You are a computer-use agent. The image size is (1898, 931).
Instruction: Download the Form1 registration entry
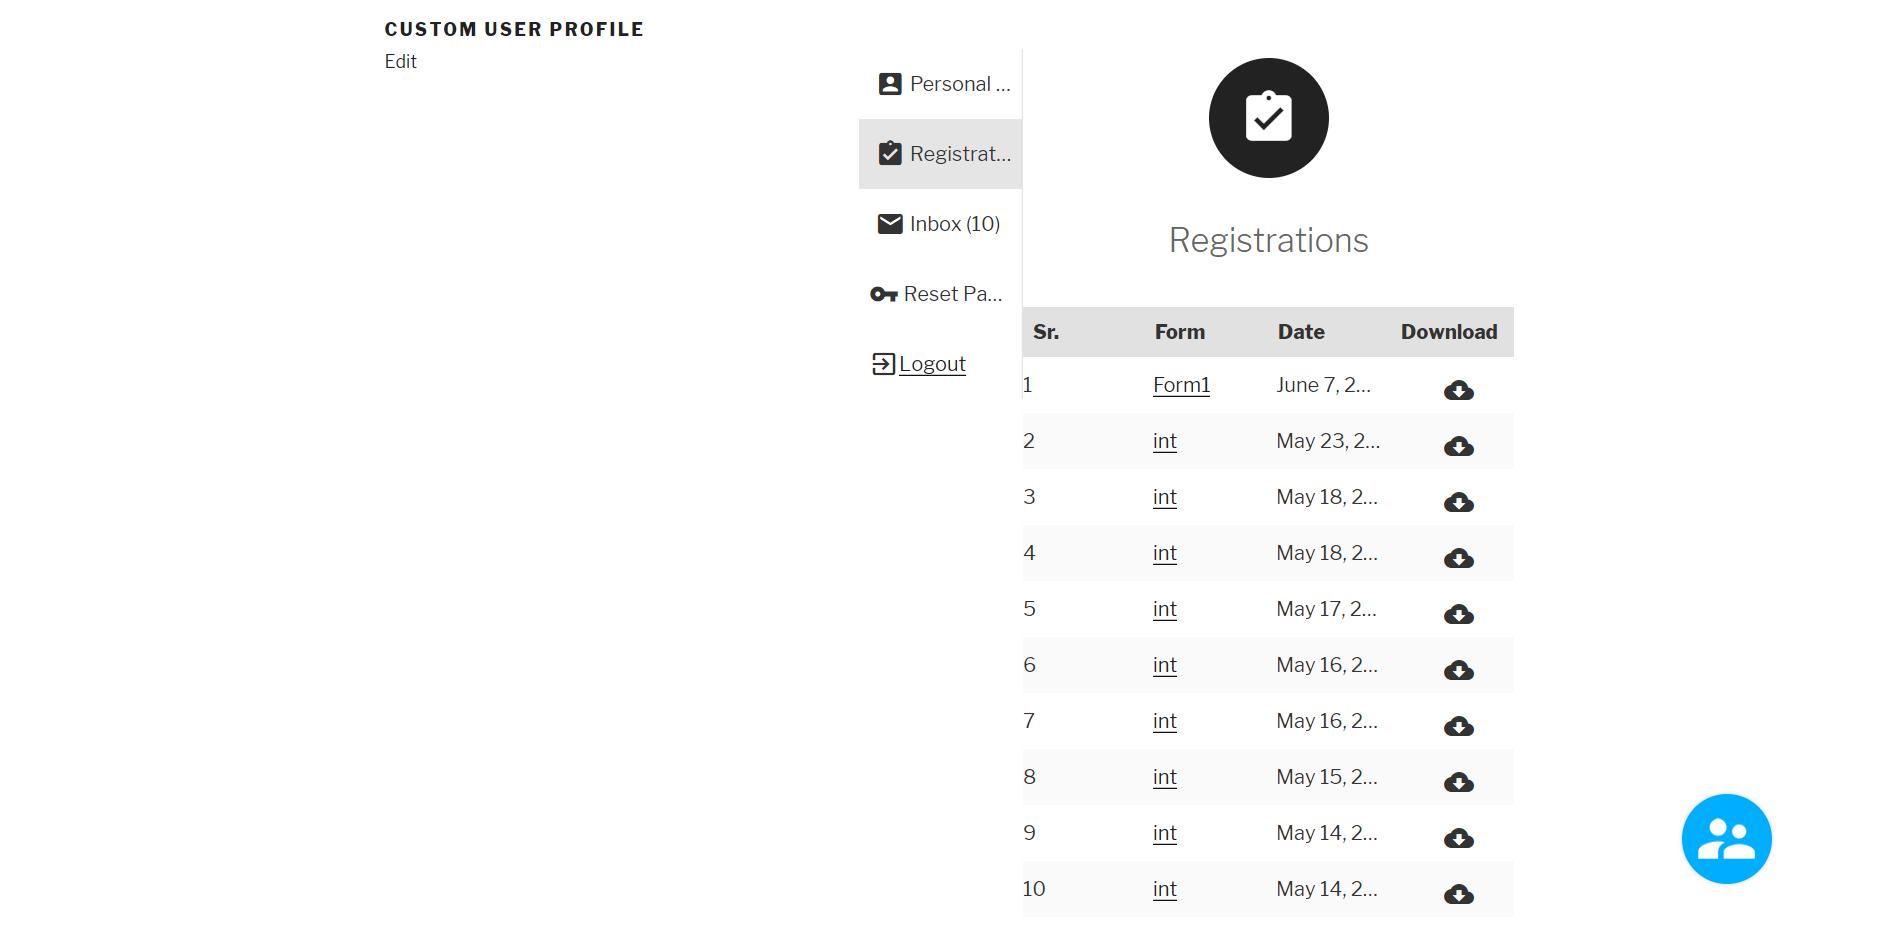pos(1458,390)
